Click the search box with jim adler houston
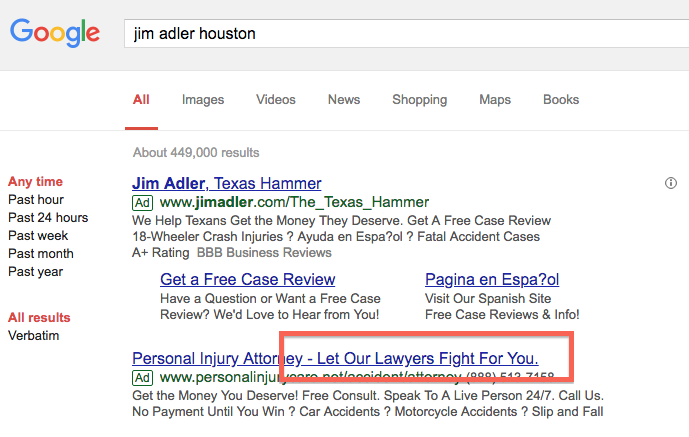This screenshot has height=437, width=689. [406, 33]
